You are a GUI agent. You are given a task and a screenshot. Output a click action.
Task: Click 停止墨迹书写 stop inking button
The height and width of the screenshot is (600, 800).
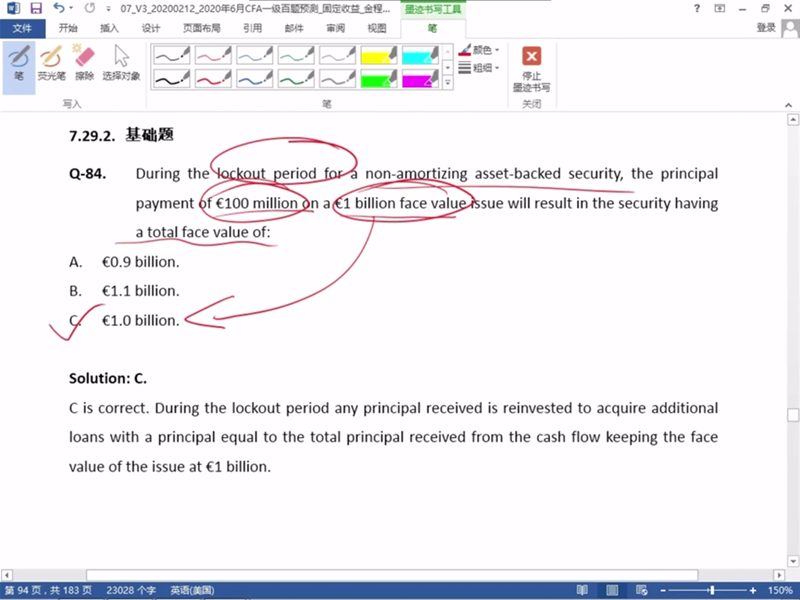531,68
